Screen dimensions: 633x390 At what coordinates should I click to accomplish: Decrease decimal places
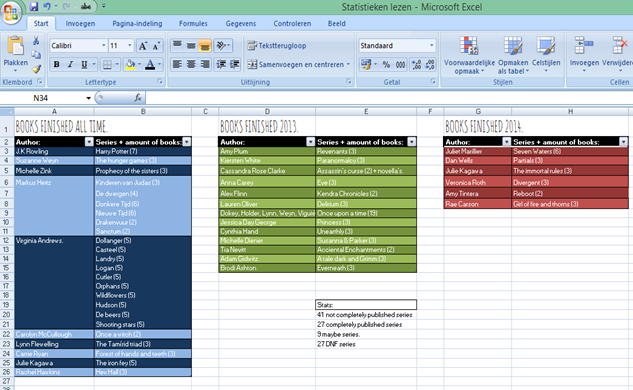[x=430, y=65]
